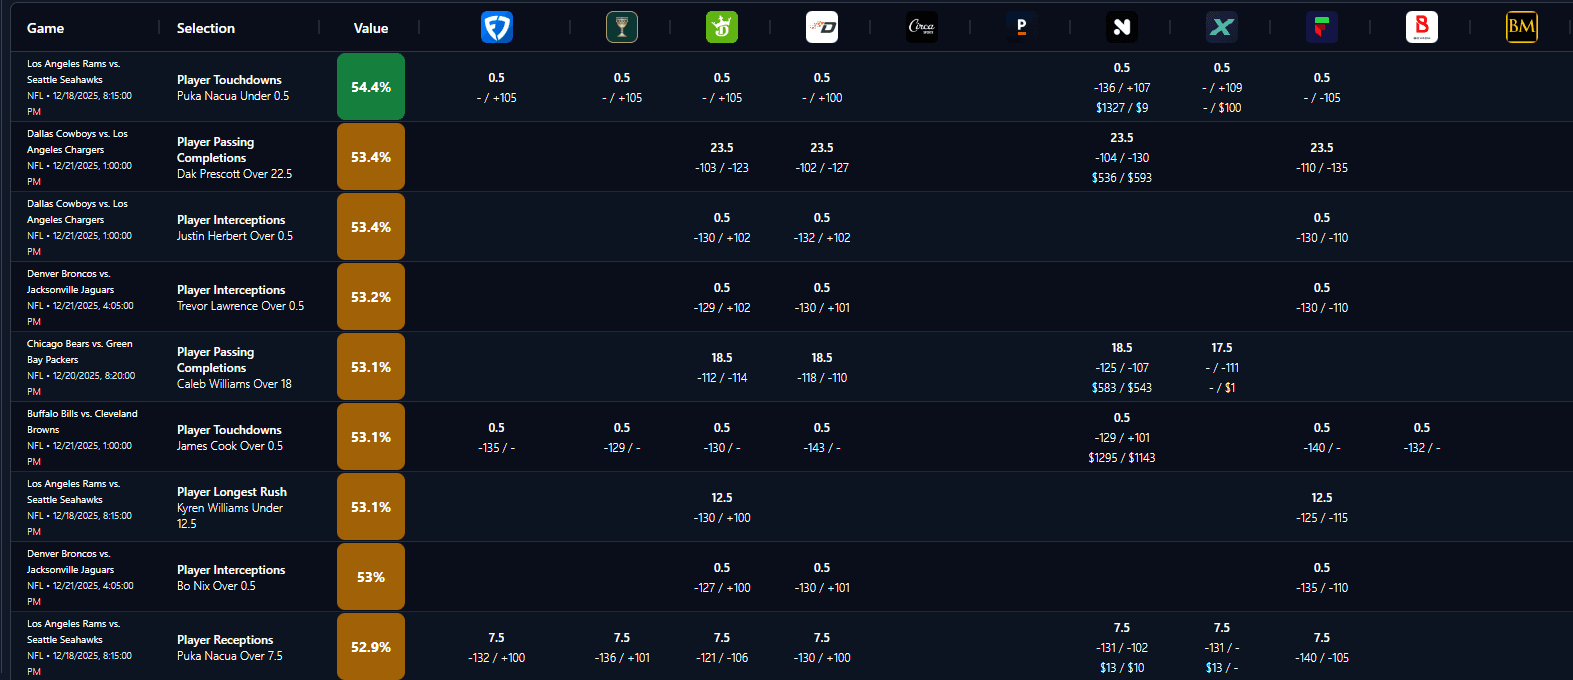Select Dak Prescott Over 22.5 completions

(235, 174)
